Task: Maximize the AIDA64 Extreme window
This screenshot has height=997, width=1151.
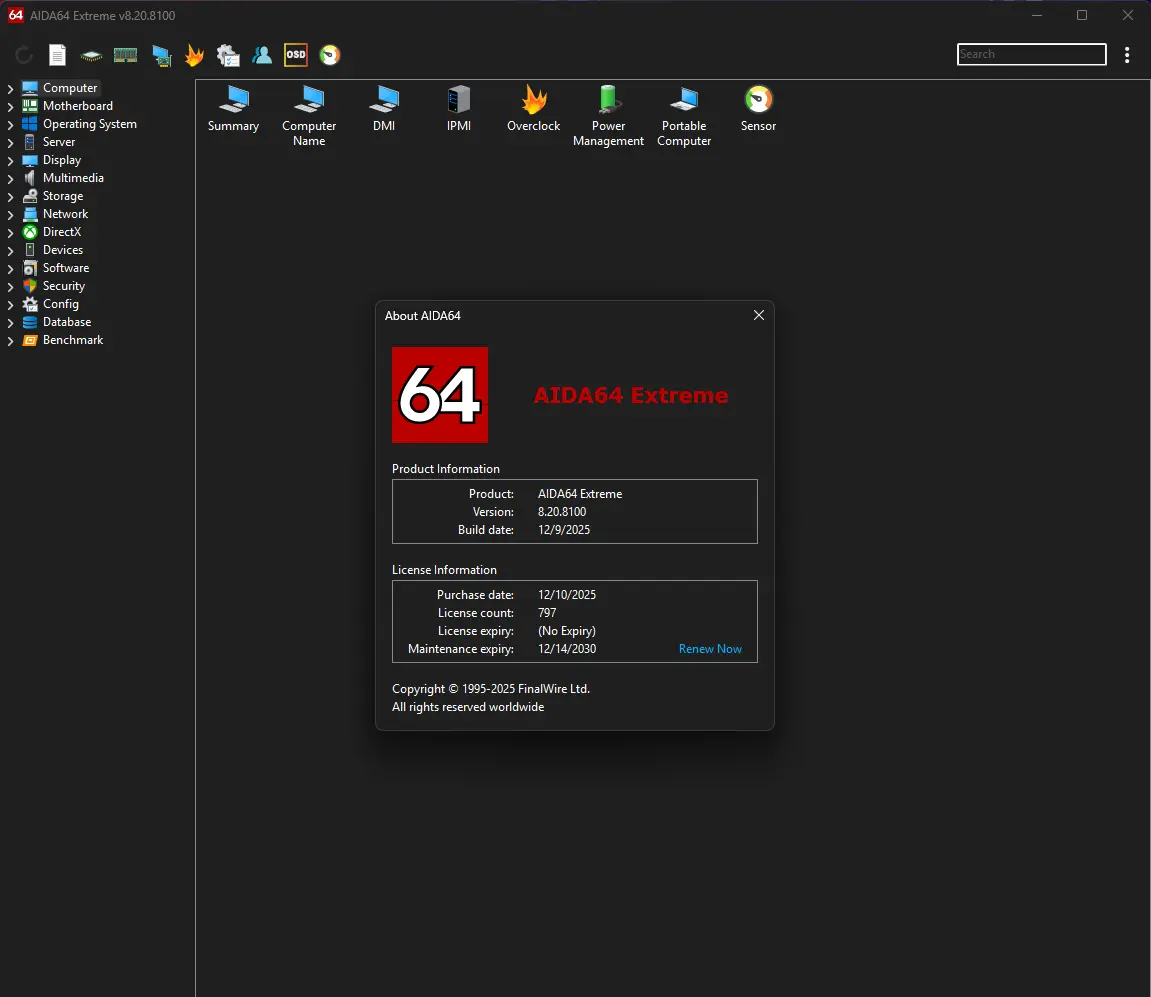Action: click(1082, 15)
